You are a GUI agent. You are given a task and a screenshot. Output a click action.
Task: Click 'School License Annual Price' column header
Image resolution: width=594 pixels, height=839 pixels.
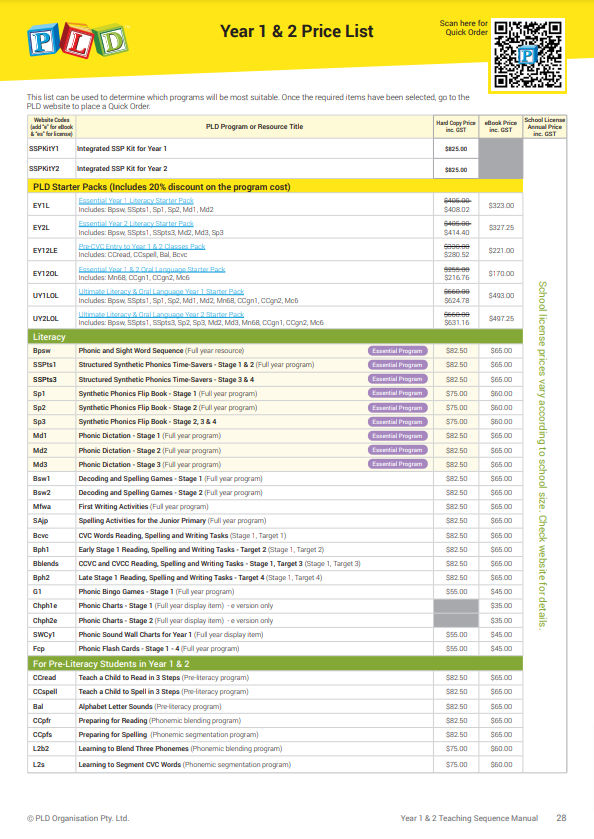[545, 127]
